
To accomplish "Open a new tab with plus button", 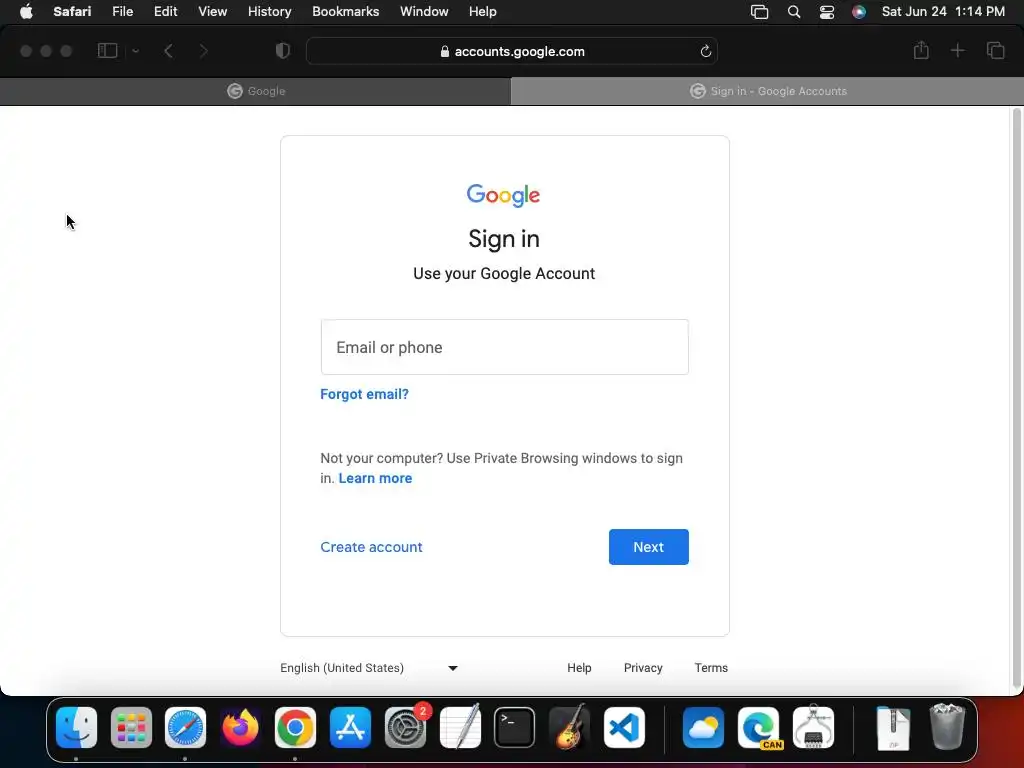I will 957,50.
